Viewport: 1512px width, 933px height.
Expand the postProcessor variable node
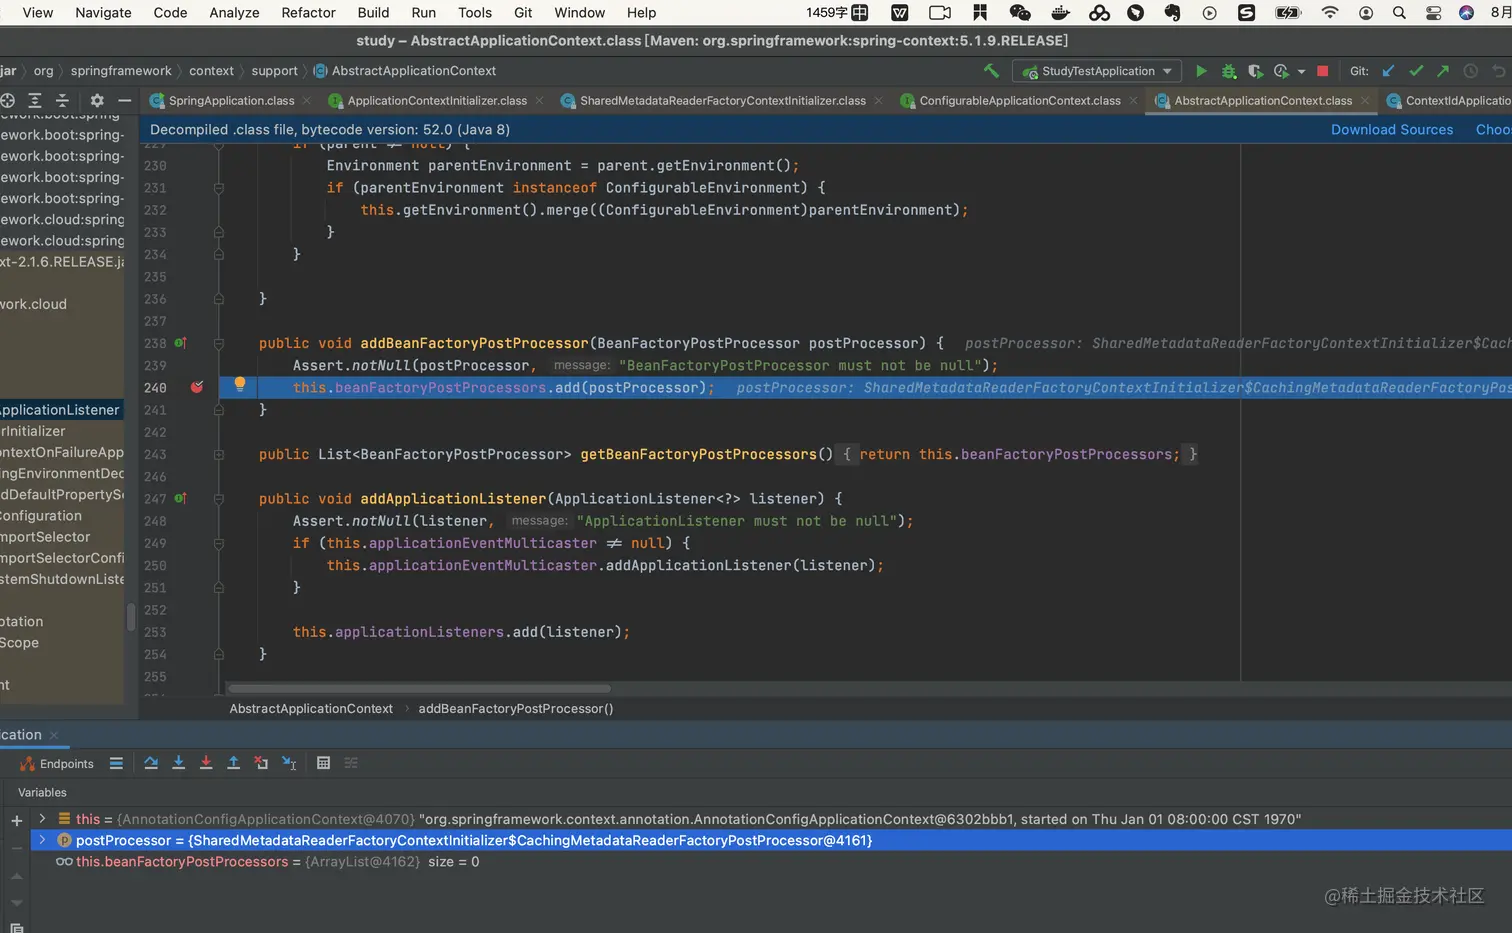point(42,840)
